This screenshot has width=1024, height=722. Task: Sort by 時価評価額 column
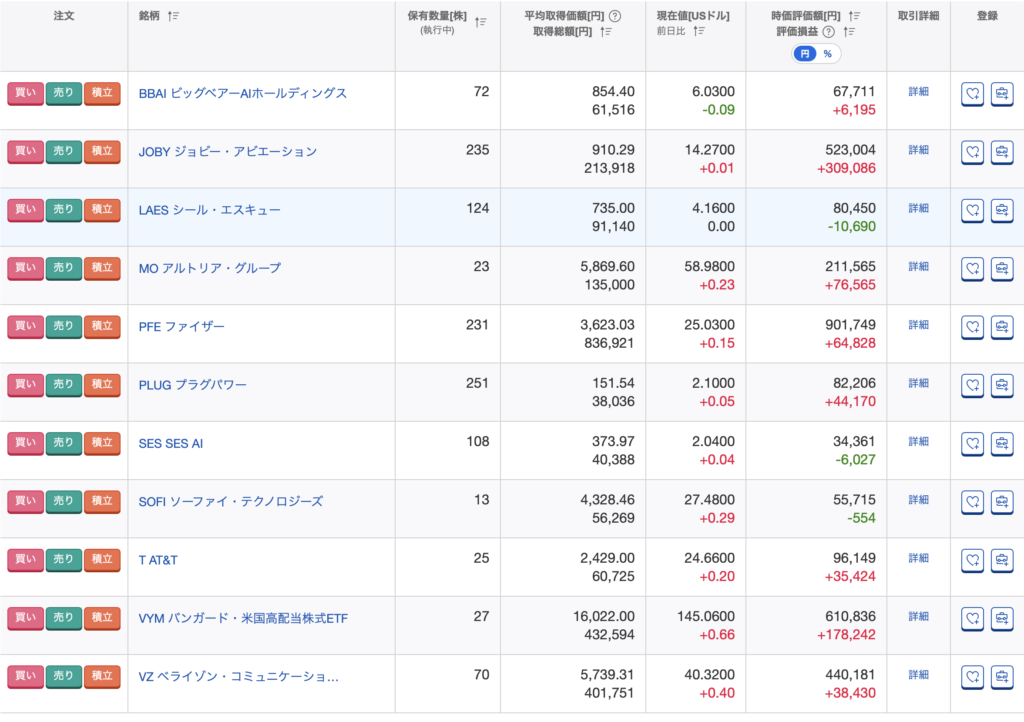click(x=854, y=16)
